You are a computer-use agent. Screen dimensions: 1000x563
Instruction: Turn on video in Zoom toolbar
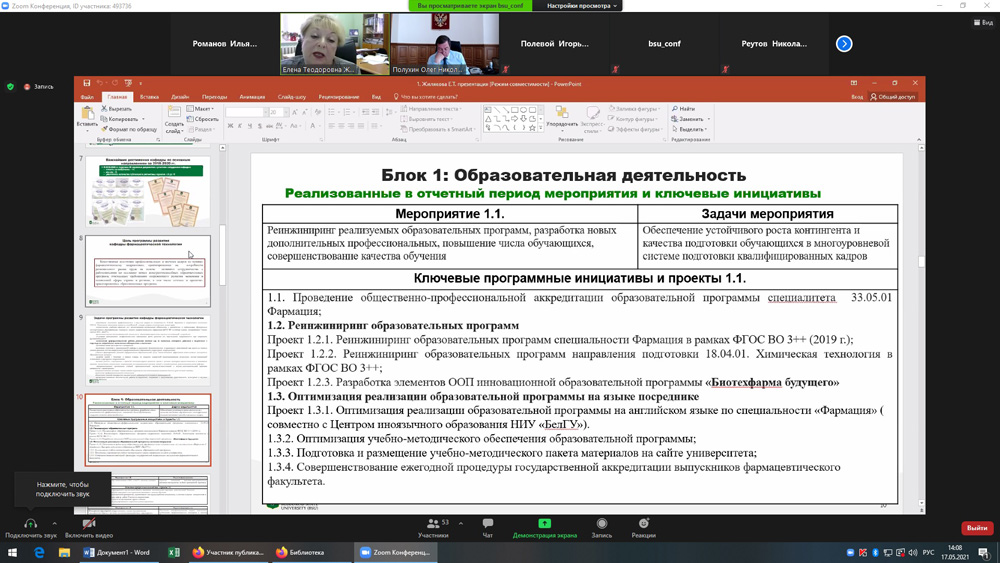click(x=89, y=524)
